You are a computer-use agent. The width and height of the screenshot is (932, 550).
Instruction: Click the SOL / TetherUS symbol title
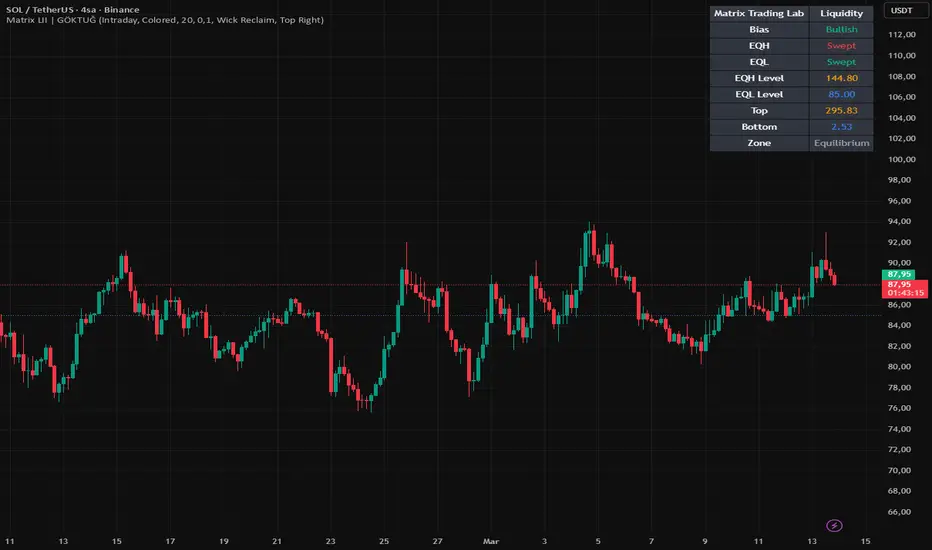tap(73, 10)
